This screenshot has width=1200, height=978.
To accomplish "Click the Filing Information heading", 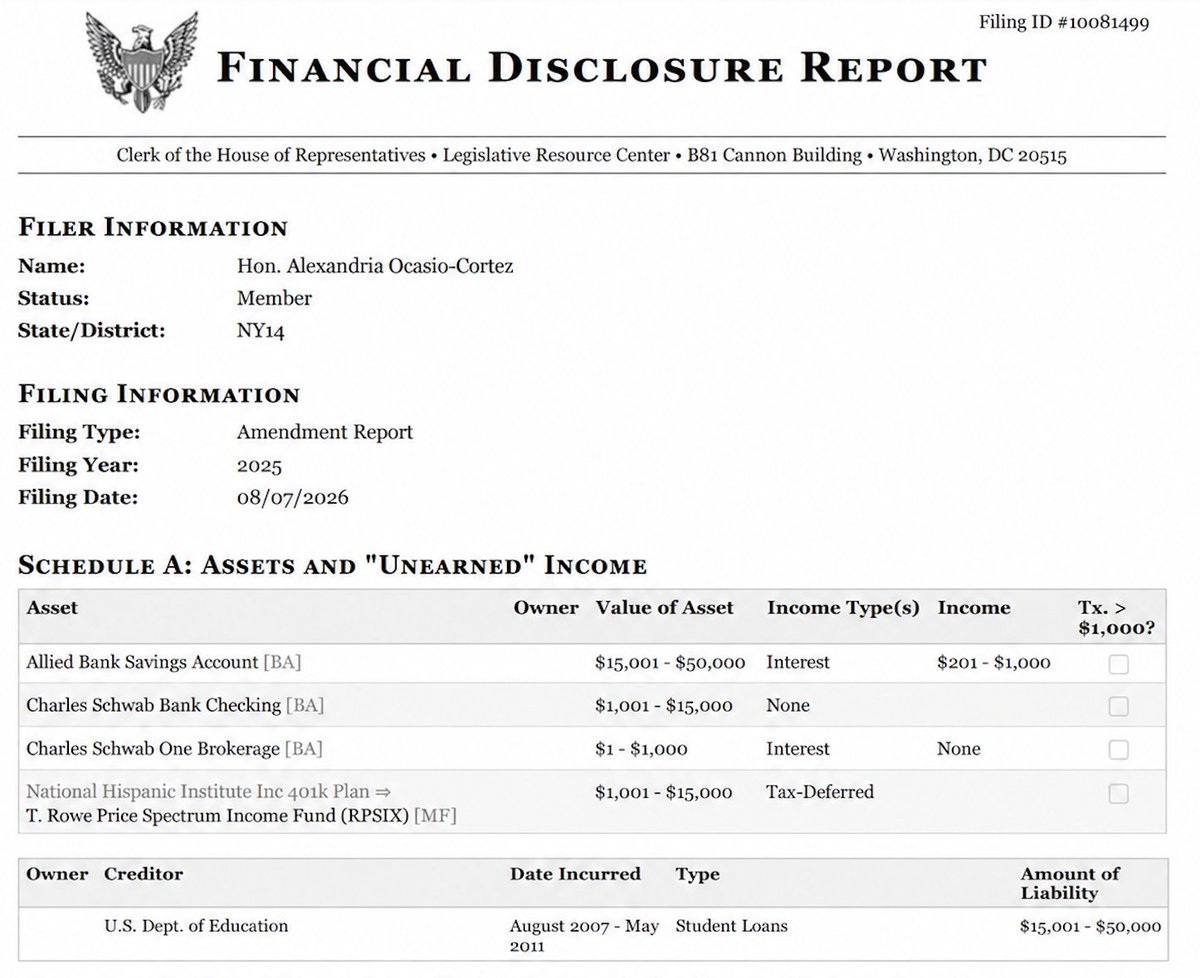I will pos(159,394).
